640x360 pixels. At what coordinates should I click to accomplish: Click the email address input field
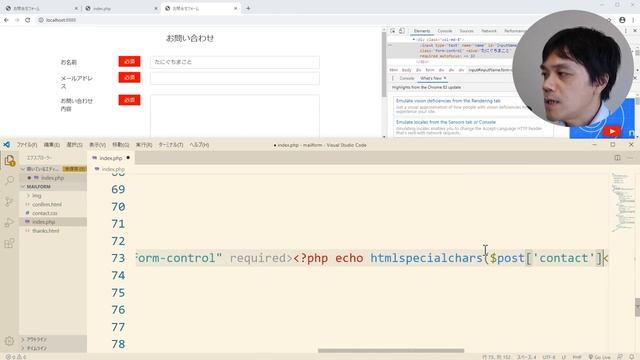pyautogui.click(x=235, y=78)
